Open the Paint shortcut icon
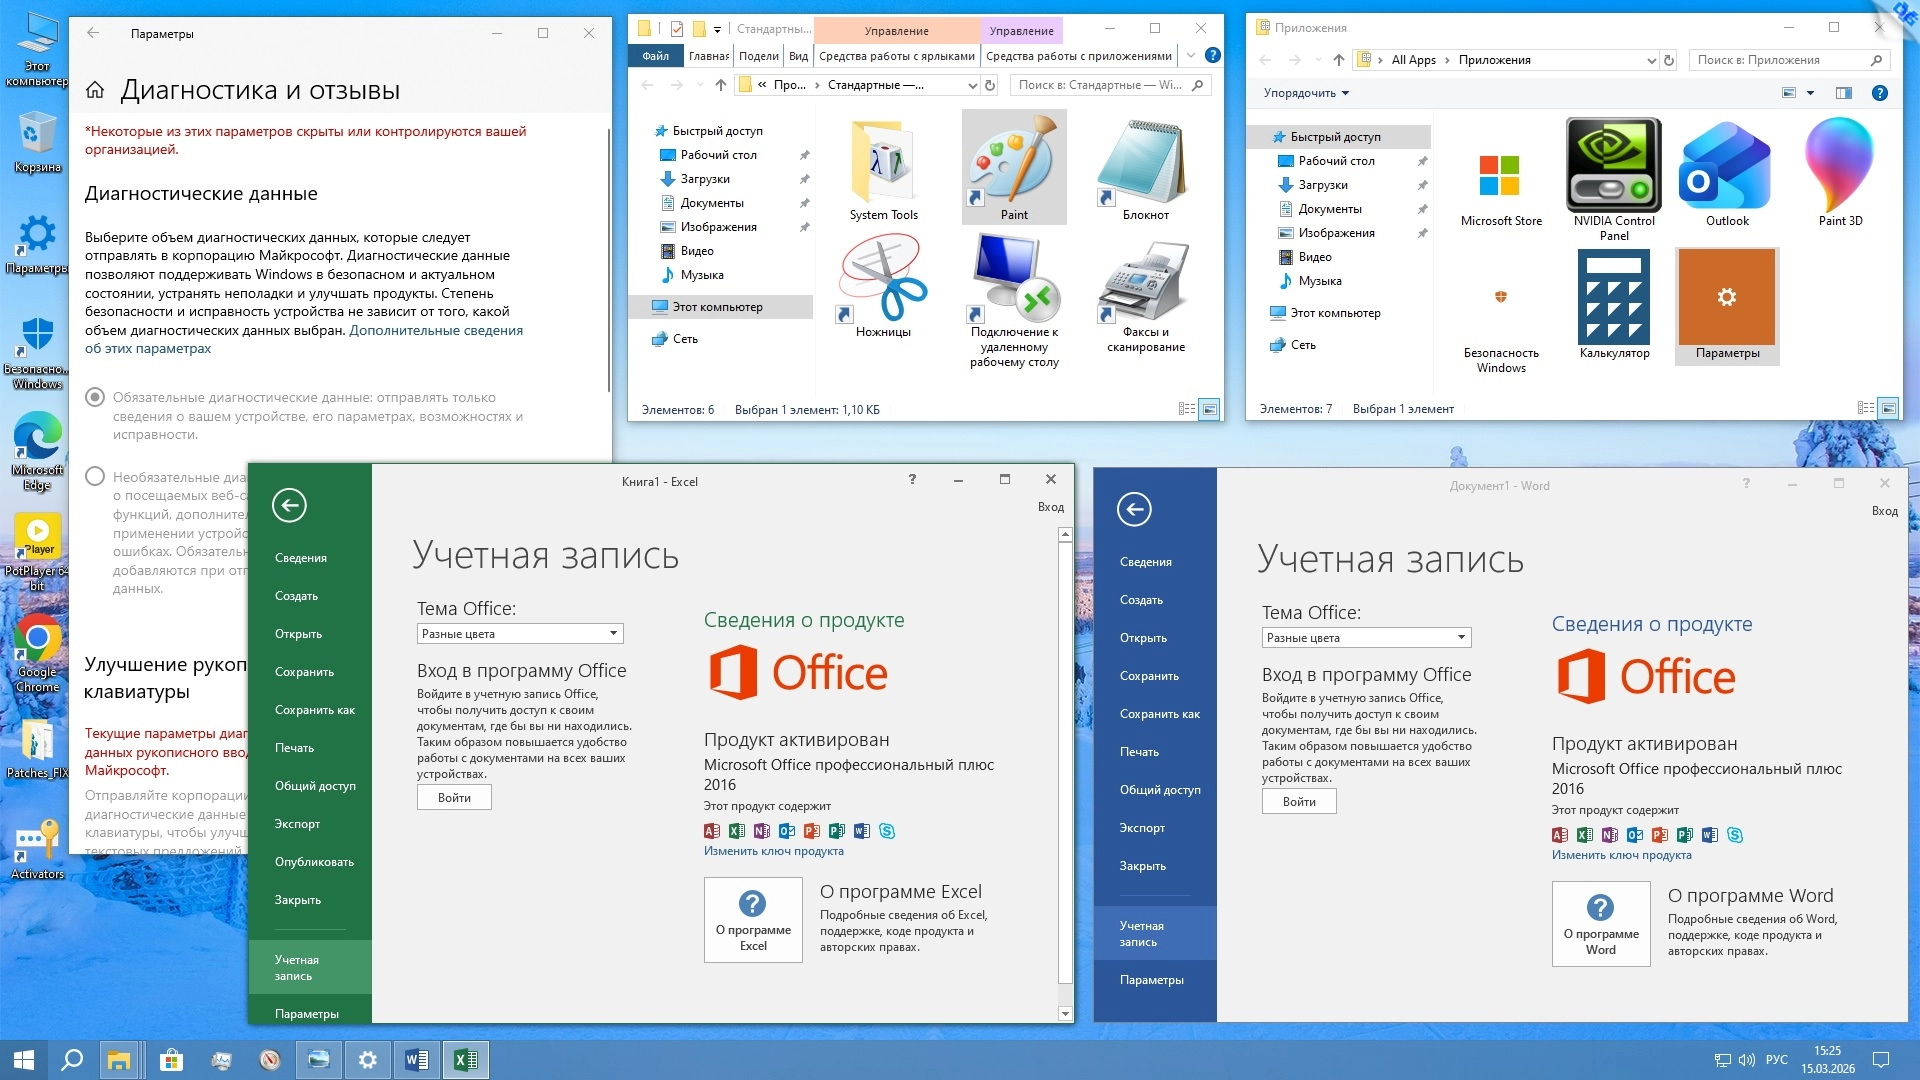1920x1080 pixels. coord(1013,160)
